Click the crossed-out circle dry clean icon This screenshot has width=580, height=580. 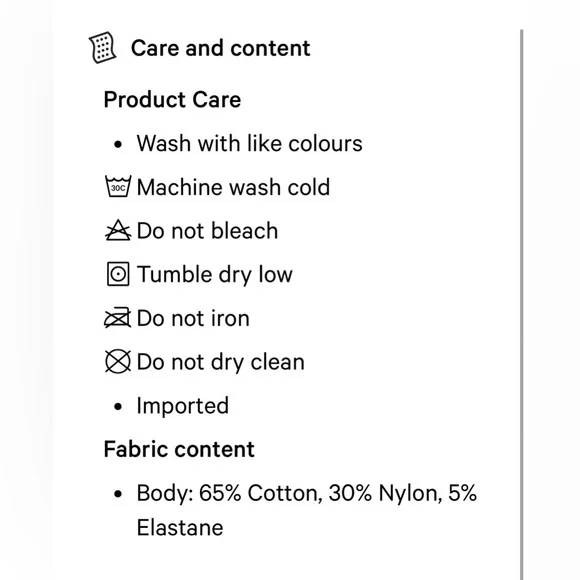[x=118, y=361]
